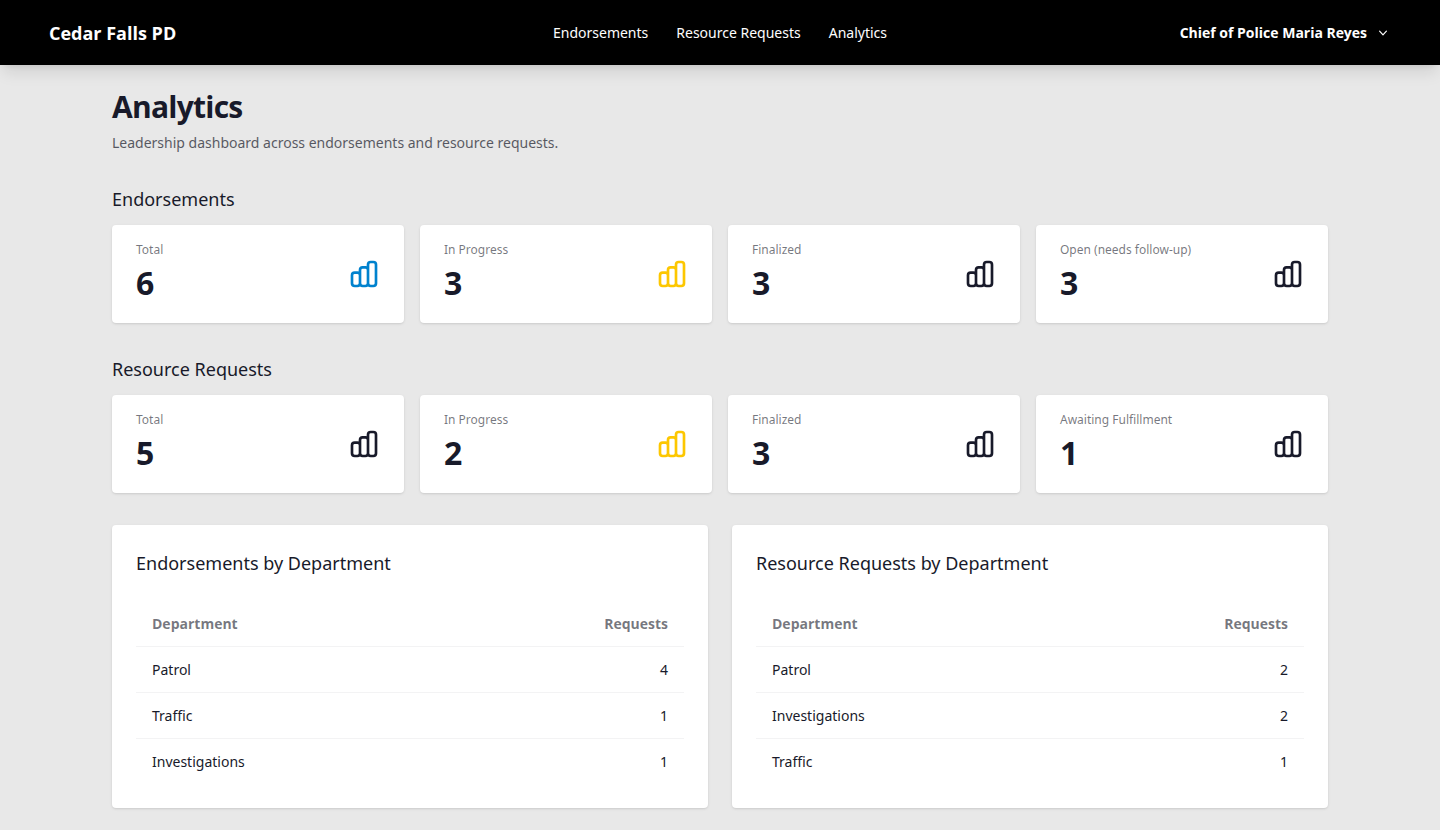Click the Leadership dashboard subtitle text

point(335,143)
